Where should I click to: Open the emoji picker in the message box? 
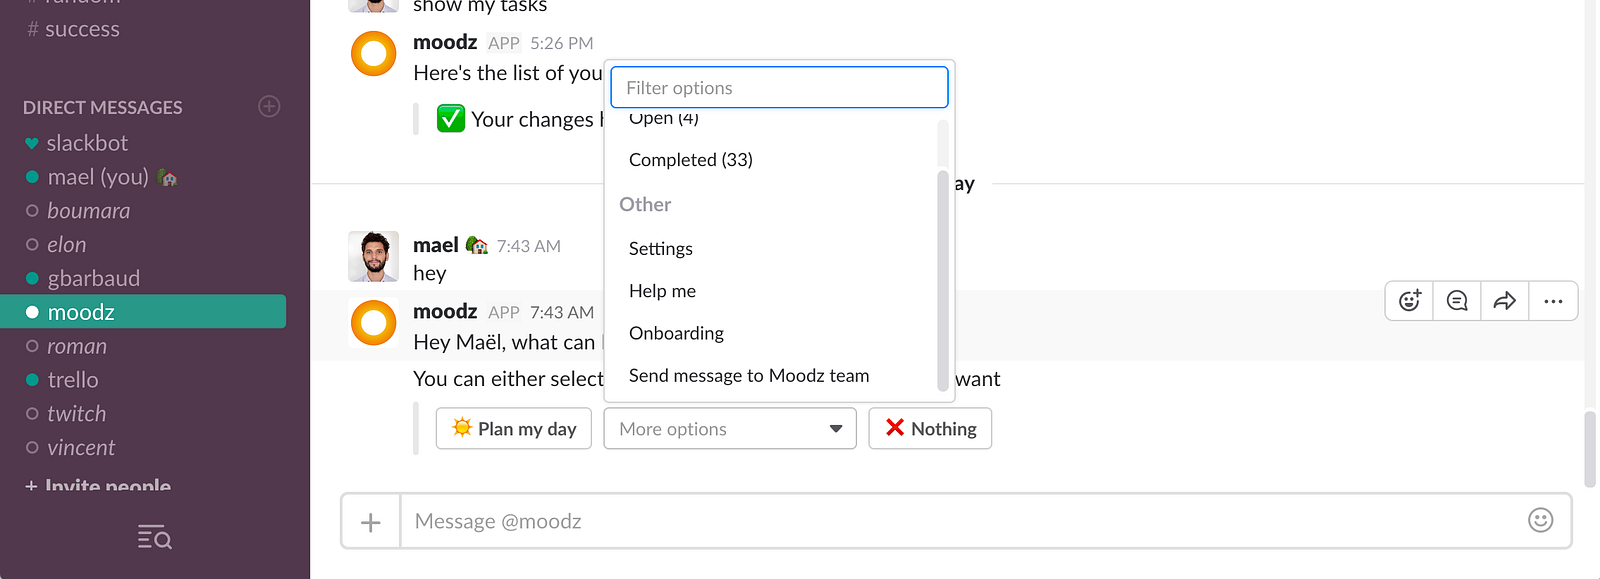coord(1540,520)
